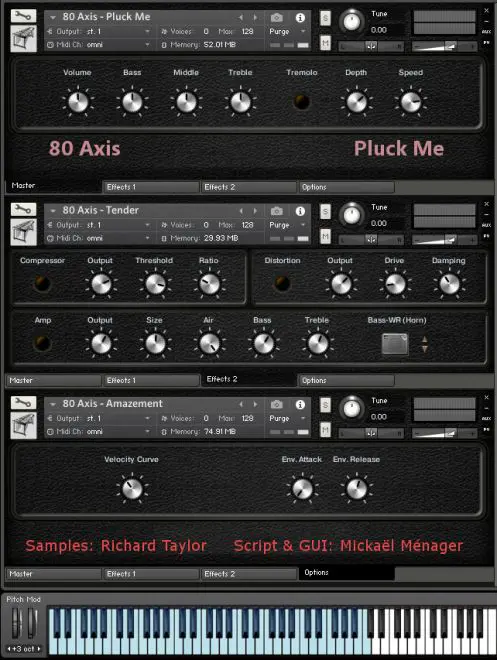497x660 pixels.
Task: Switch Pluck Me to Effects 1 tab
Action: [x=151, y=187]
